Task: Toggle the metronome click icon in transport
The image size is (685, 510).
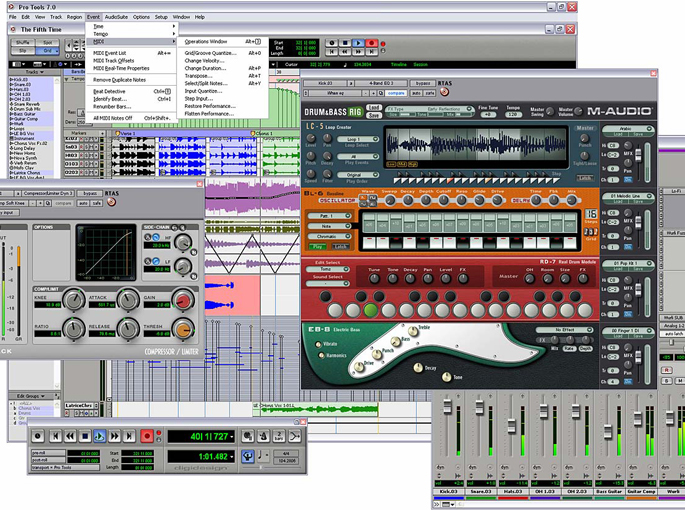Action: (263, 436)
